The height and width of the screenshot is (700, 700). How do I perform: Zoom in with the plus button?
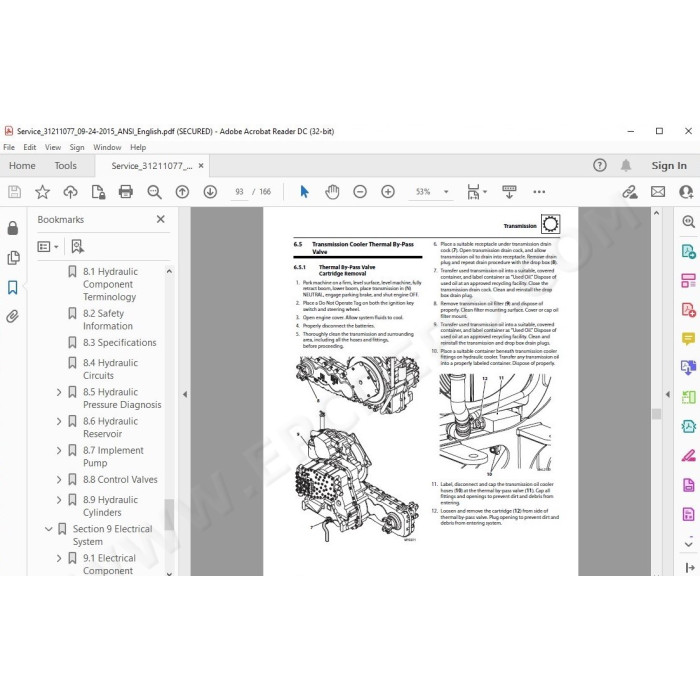coord(388,192)
